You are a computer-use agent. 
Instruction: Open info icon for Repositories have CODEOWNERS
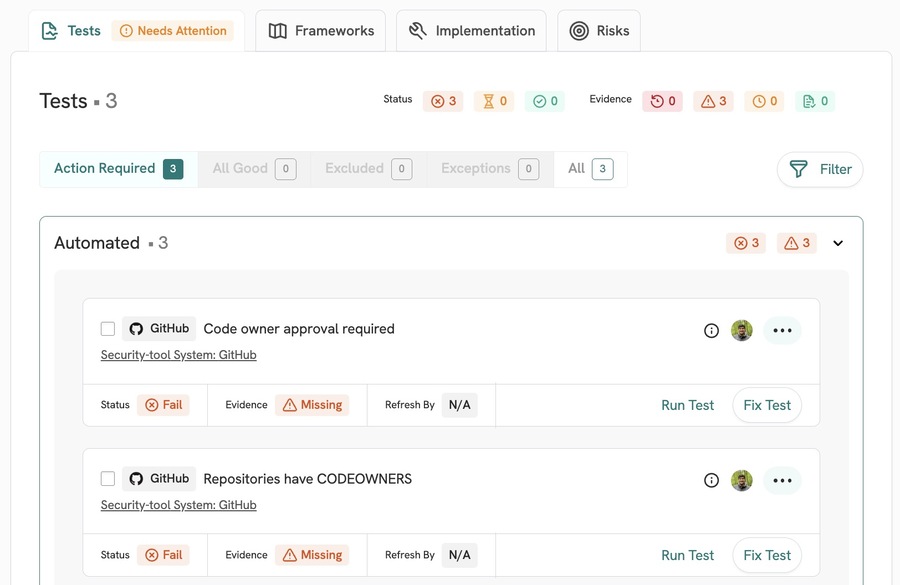click(711, 481)
